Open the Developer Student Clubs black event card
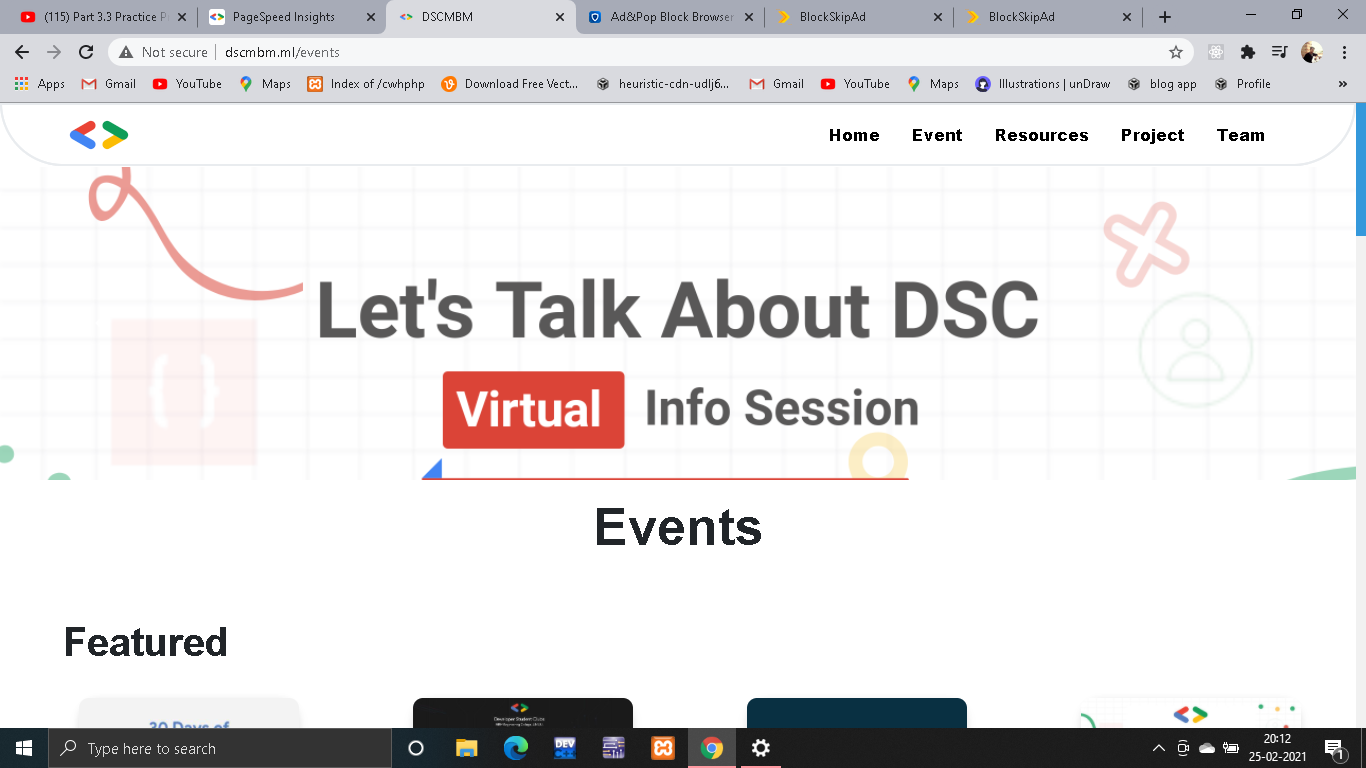Screen dimensions: 1366x768 coord(523,712)
